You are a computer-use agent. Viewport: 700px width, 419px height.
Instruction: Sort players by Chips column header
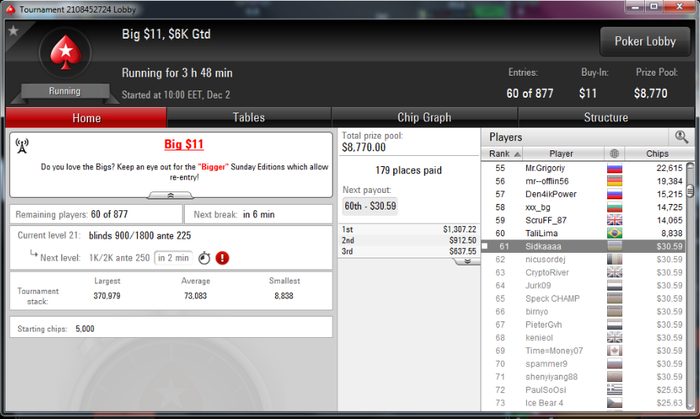[x=657, y=153]
